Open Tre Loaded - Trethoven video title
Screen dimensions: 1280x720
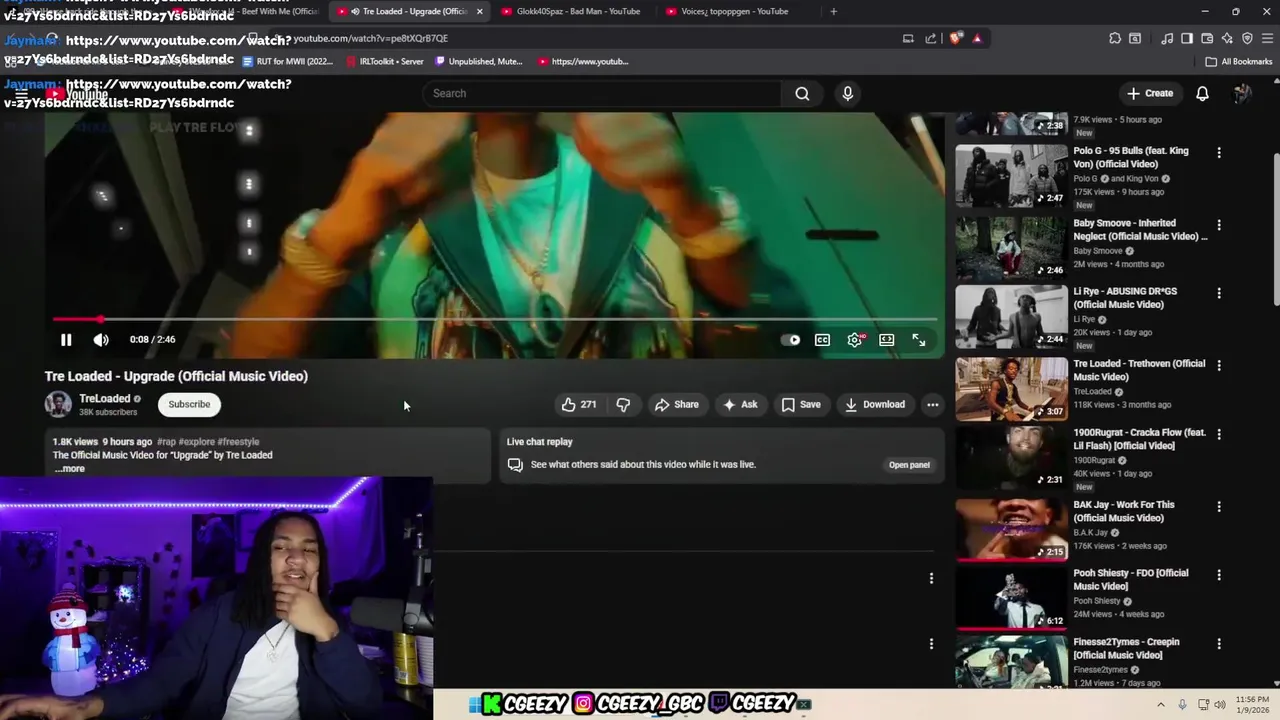tap(1139, 370)
